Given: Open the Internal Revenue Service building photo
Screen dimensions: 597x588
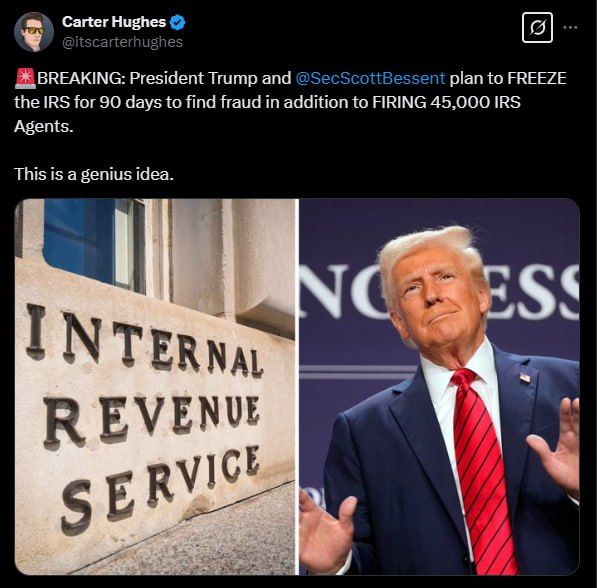Looking at the screenshot, I should (155, 387).
